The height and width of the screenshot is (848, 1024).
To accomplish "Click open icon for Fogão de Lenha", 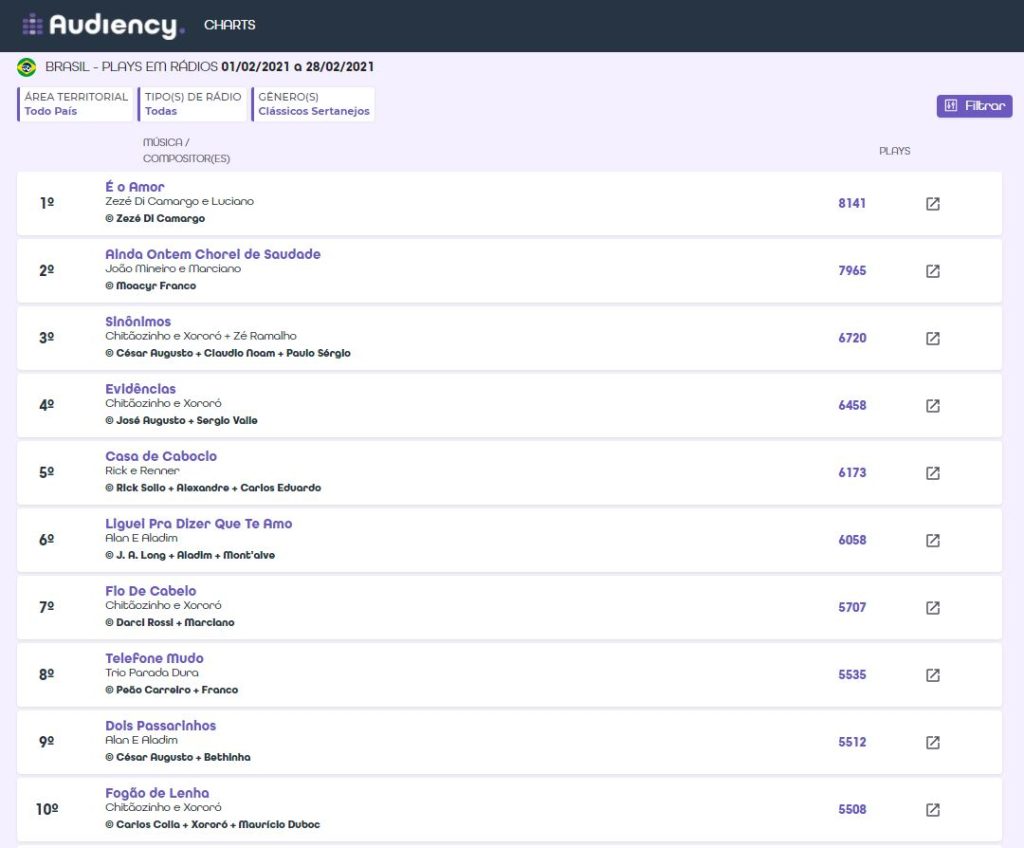I will tap(932, 810).
